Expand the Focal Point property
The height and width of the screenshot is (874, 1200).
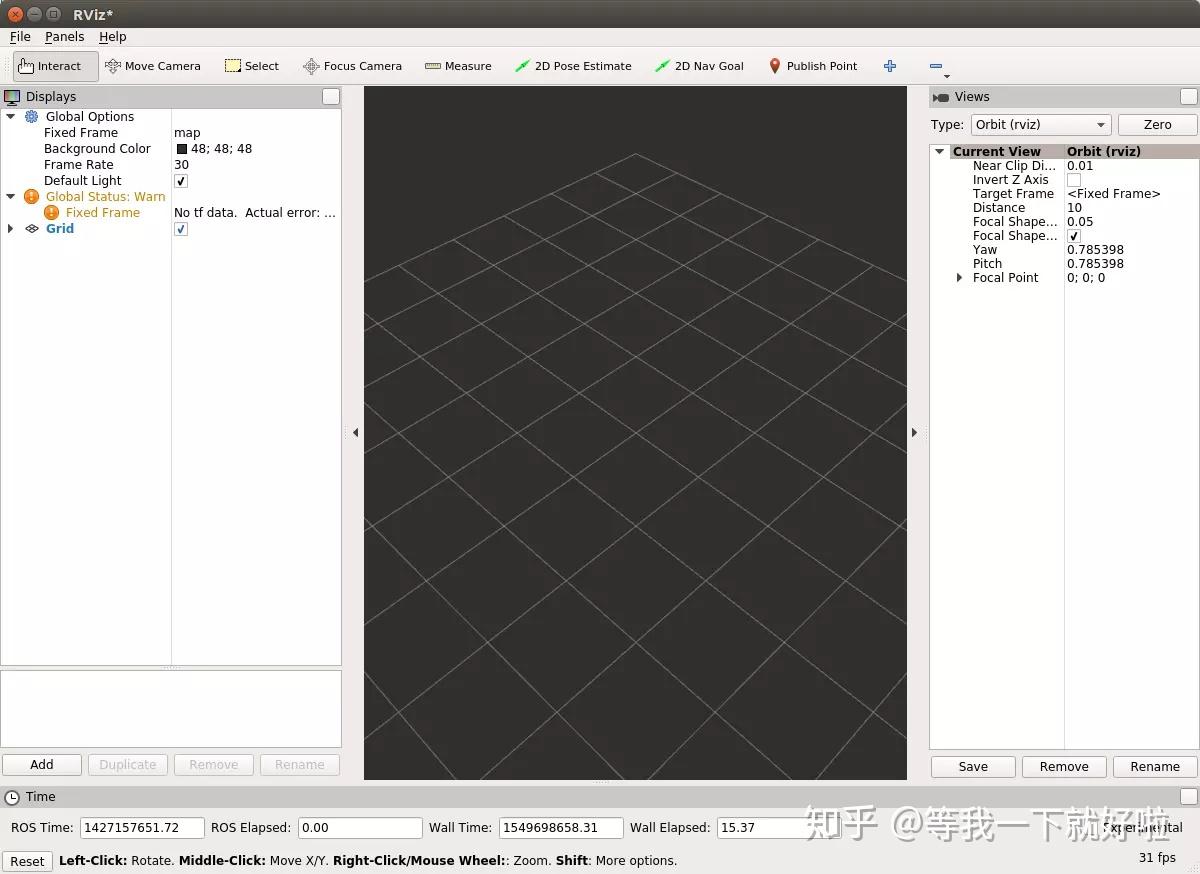pyautogui.click(x=960, y=278)
